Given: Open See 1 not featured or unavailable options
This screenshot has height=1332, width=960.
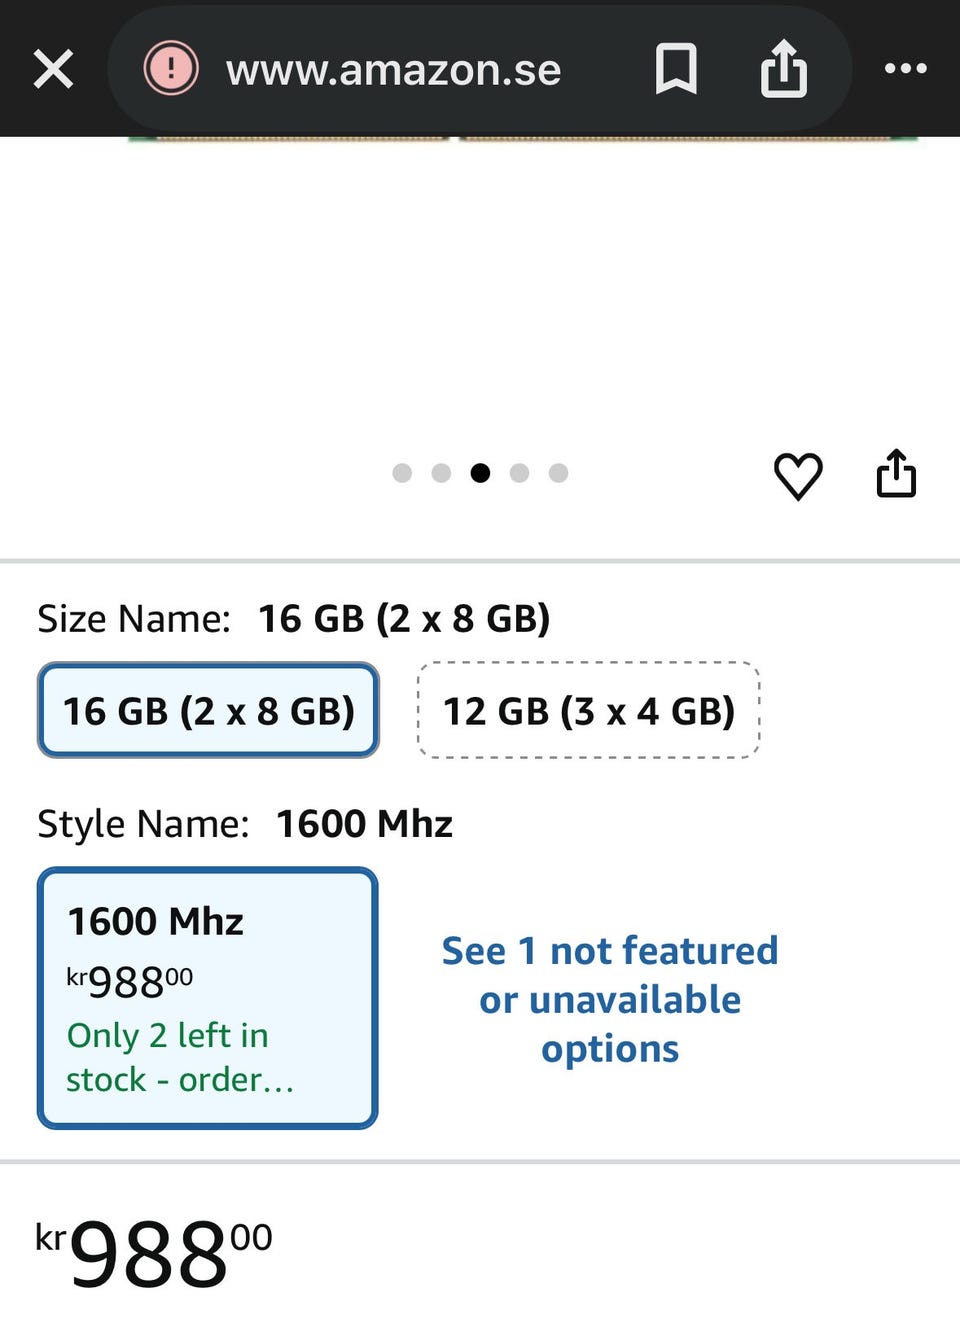Looking at the screenshot, I should pyautogui.click(x=610, y=999).
